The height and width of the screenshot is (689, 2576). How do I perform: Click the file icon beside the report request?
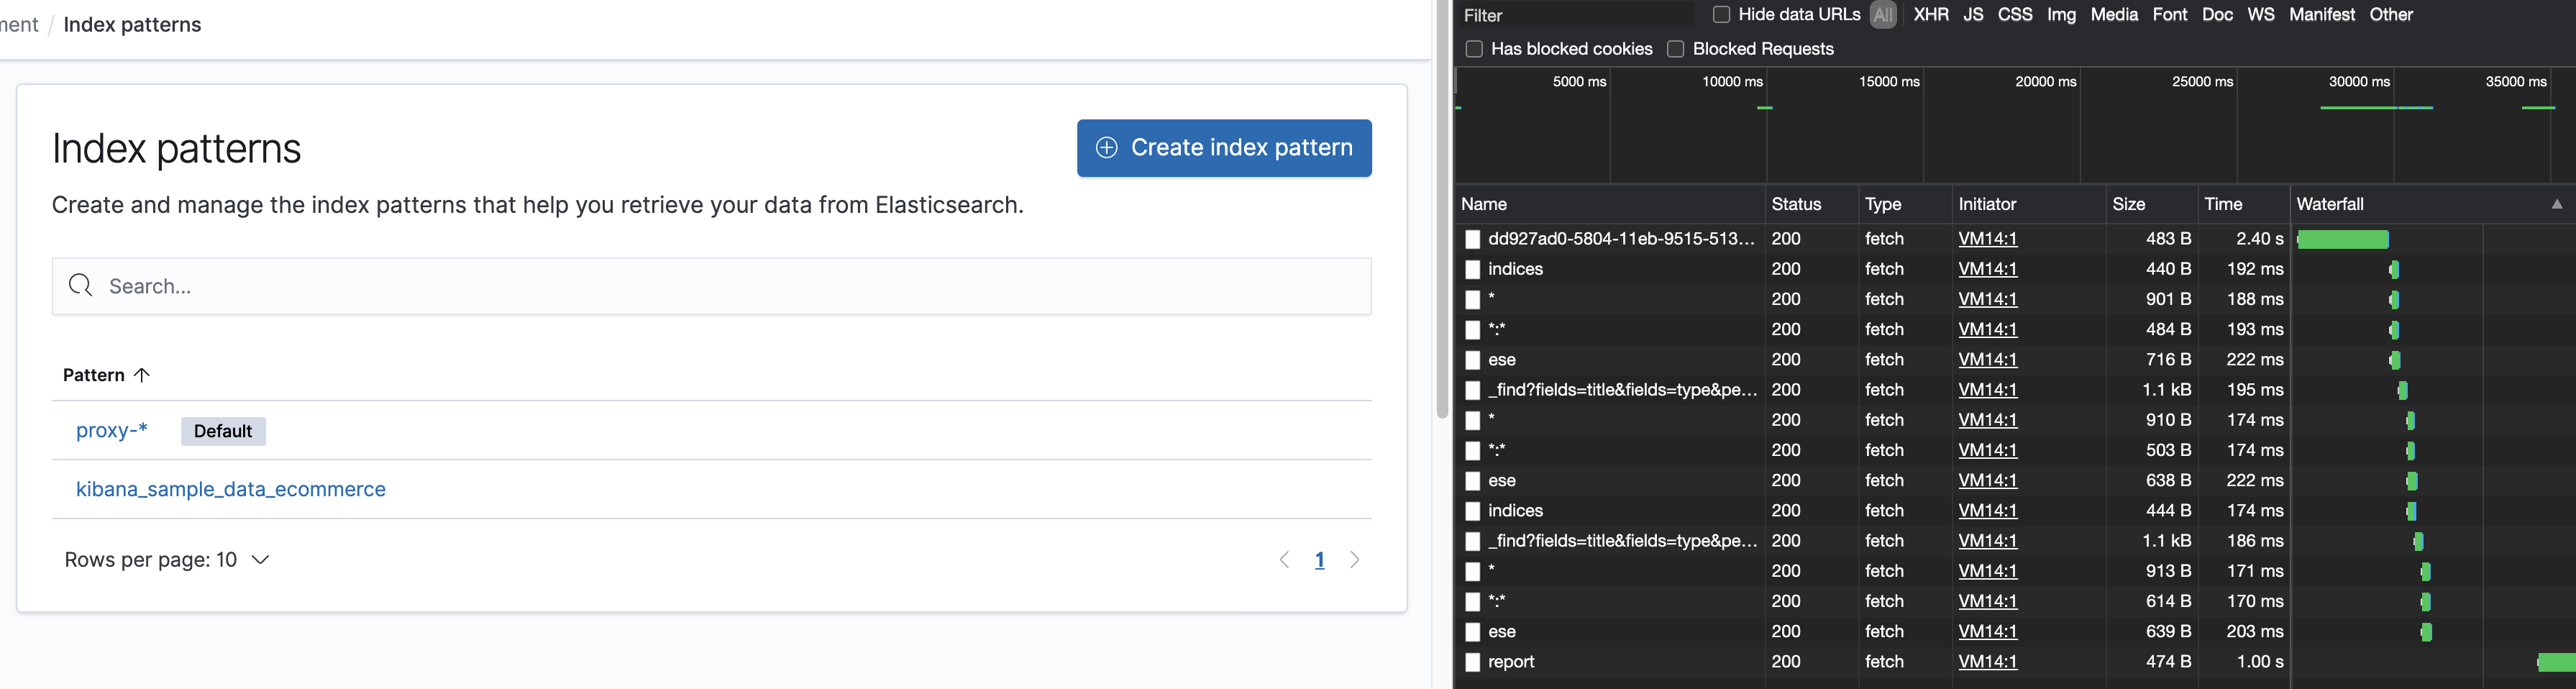[1472, 662]
